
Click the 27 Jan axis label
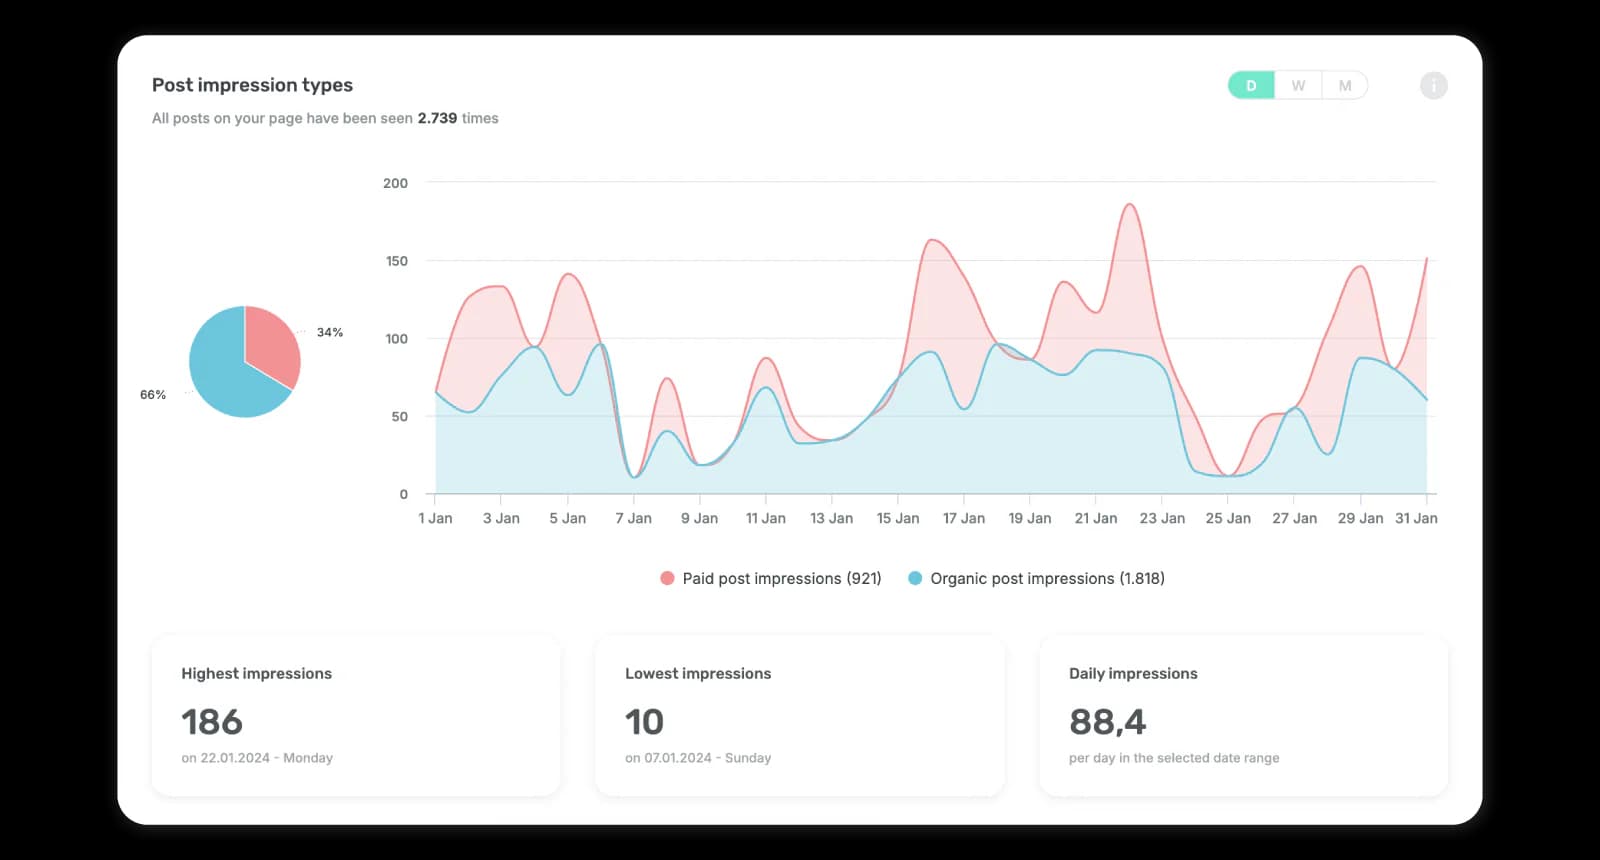(x=1294, y=518)
